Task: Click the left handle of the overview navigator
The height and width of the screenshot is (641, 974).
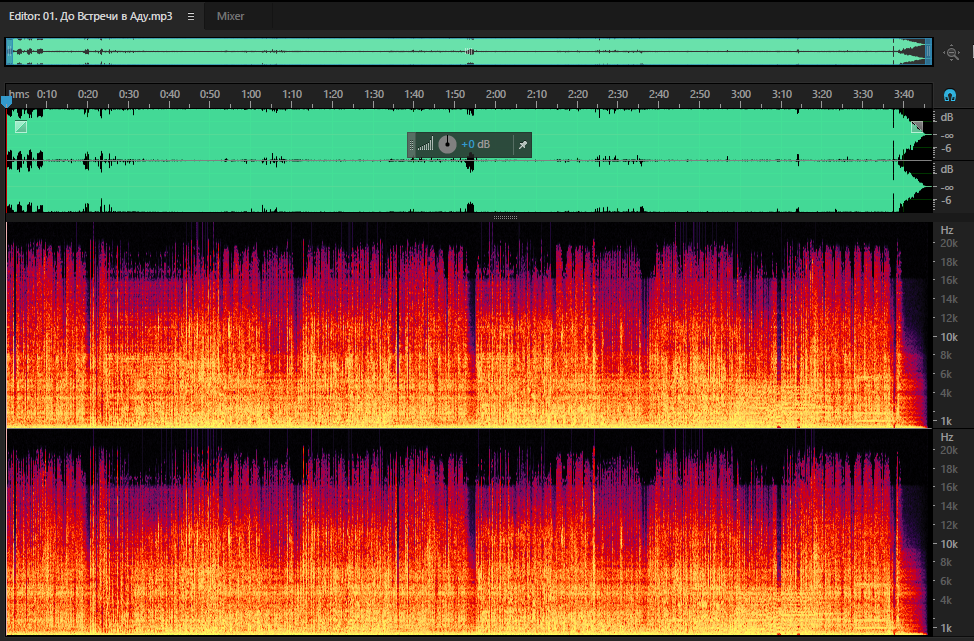Action: tap(9, 52)
